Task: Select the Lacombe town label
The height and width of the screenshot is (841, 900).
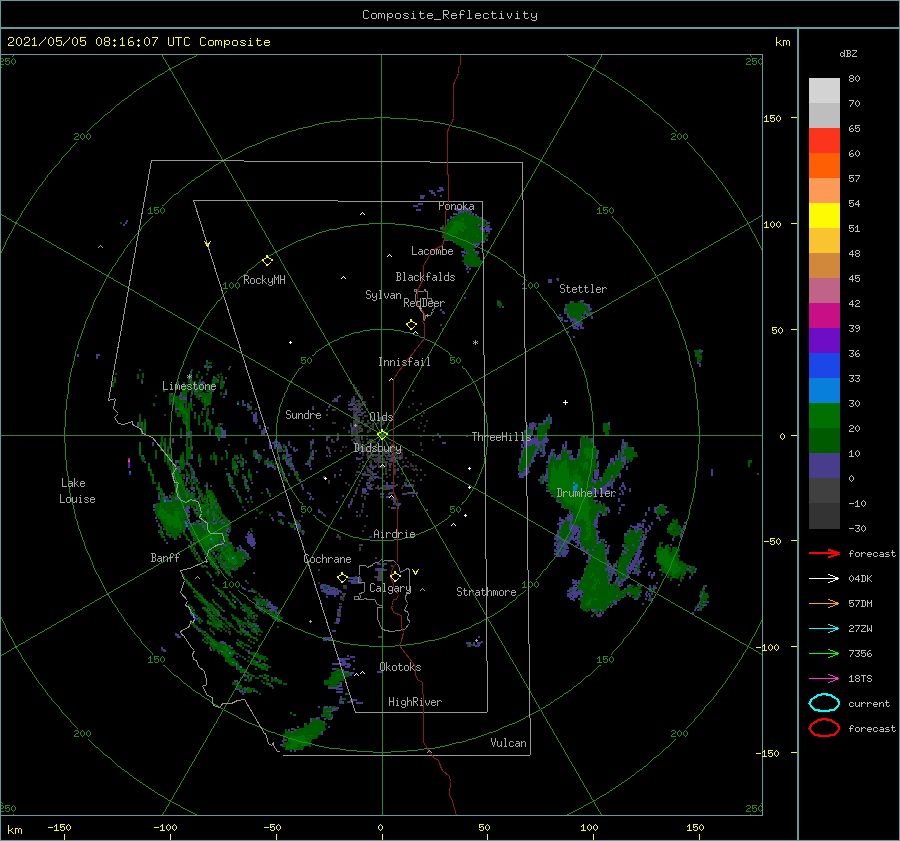Action: point(432,251)
